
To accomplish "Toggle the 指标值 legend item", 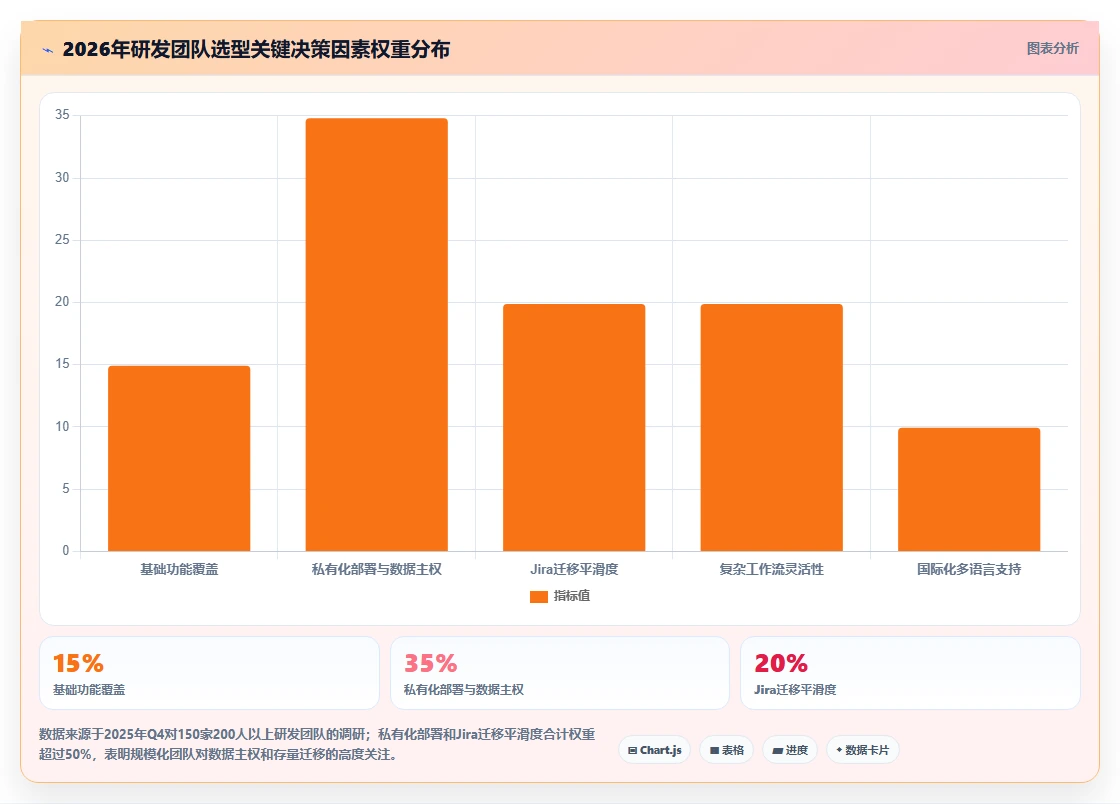I will (560, 596).
